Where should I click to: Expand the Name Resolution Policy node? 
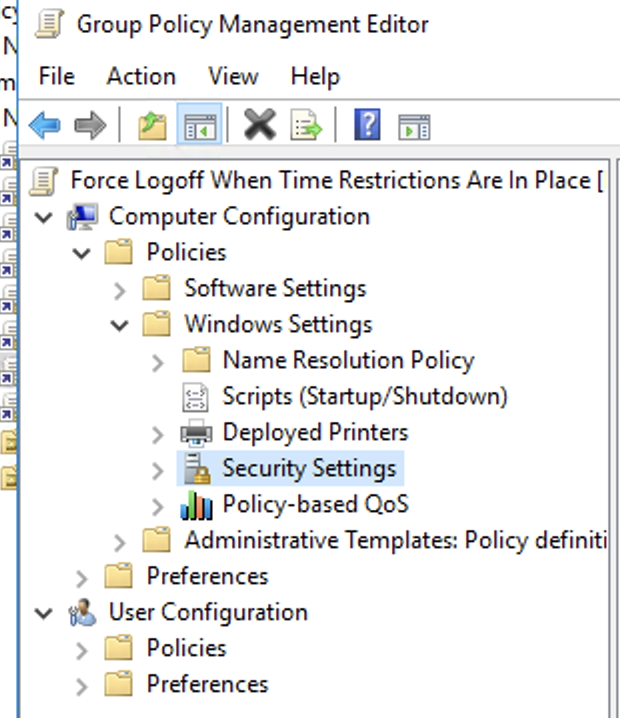pyautogui.click(x=158, y=363)
